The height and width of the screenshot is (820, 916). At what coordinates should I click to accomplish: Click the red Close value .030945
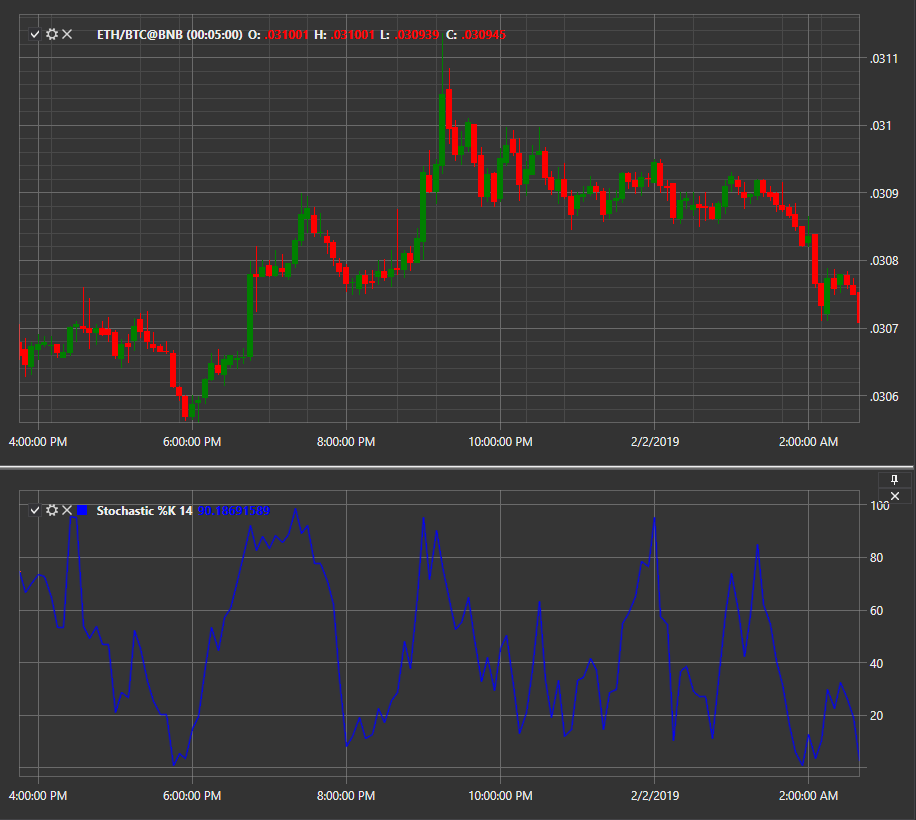point(484,34)
